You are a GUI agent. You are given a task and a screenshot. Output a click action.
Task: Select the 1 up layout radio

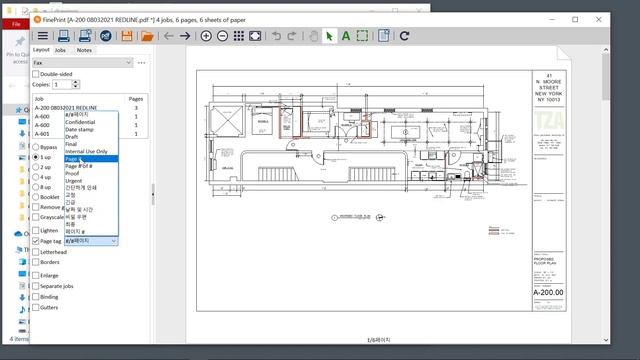(x=36, y=157)
